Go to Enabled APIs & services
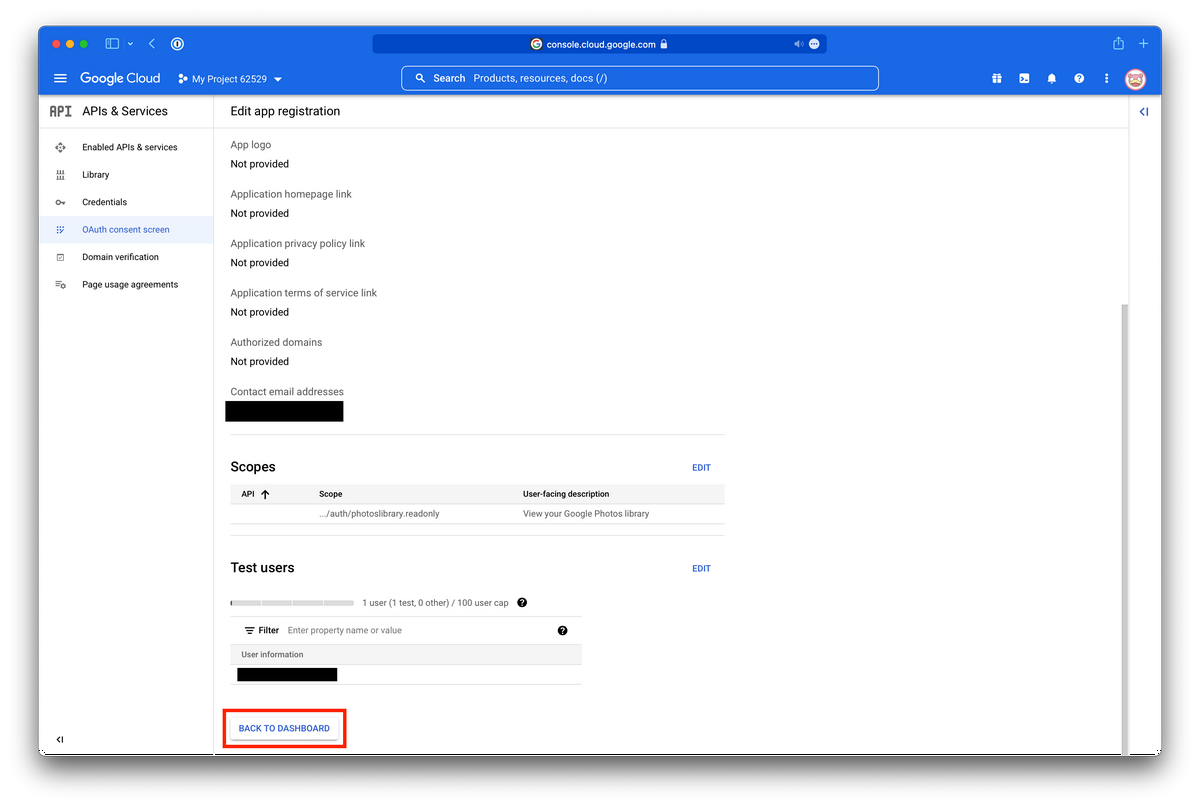 [129, 147]
